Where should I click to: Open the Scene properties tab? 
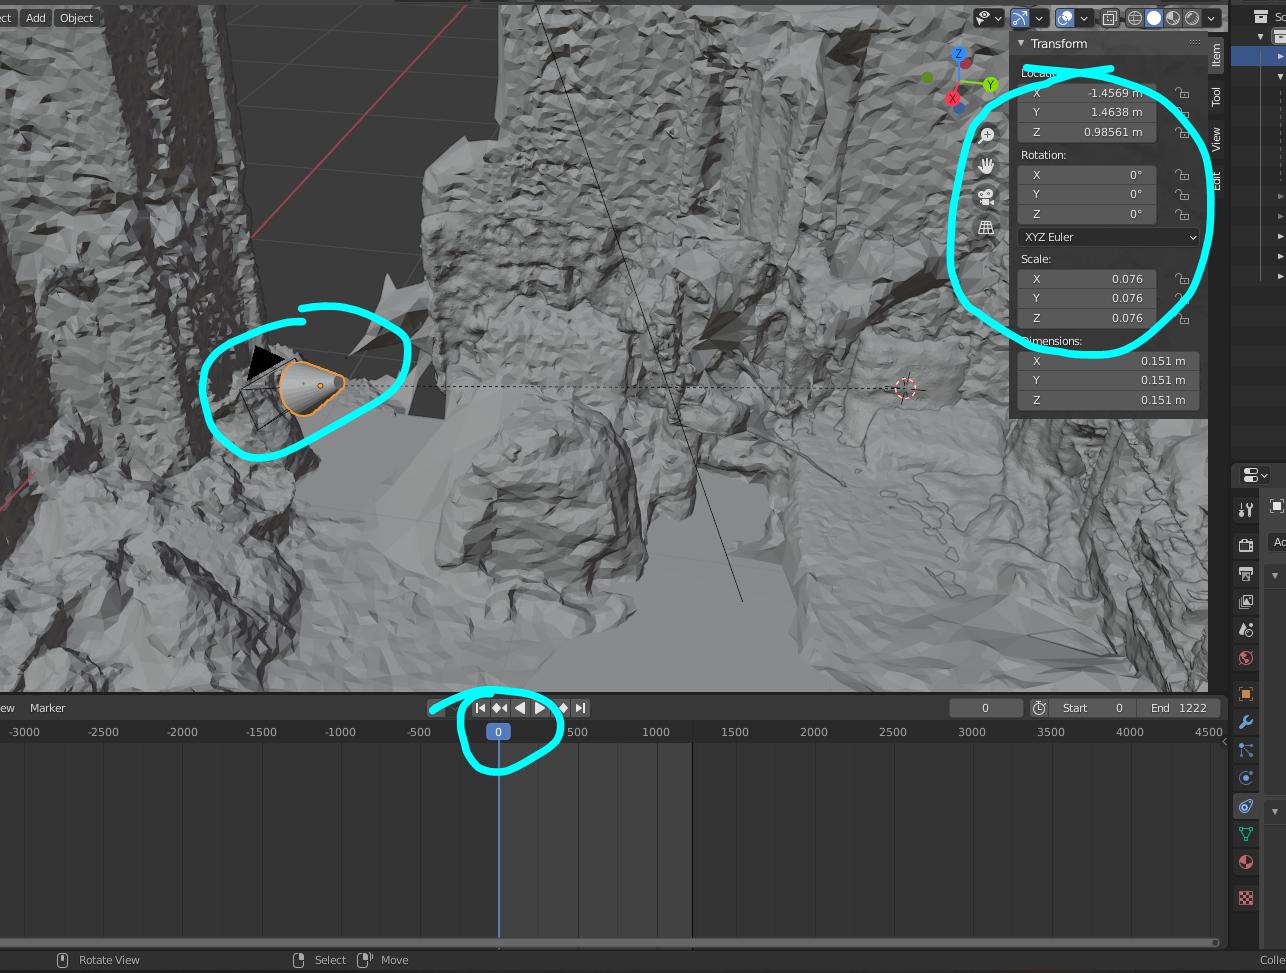[1246, 629]
